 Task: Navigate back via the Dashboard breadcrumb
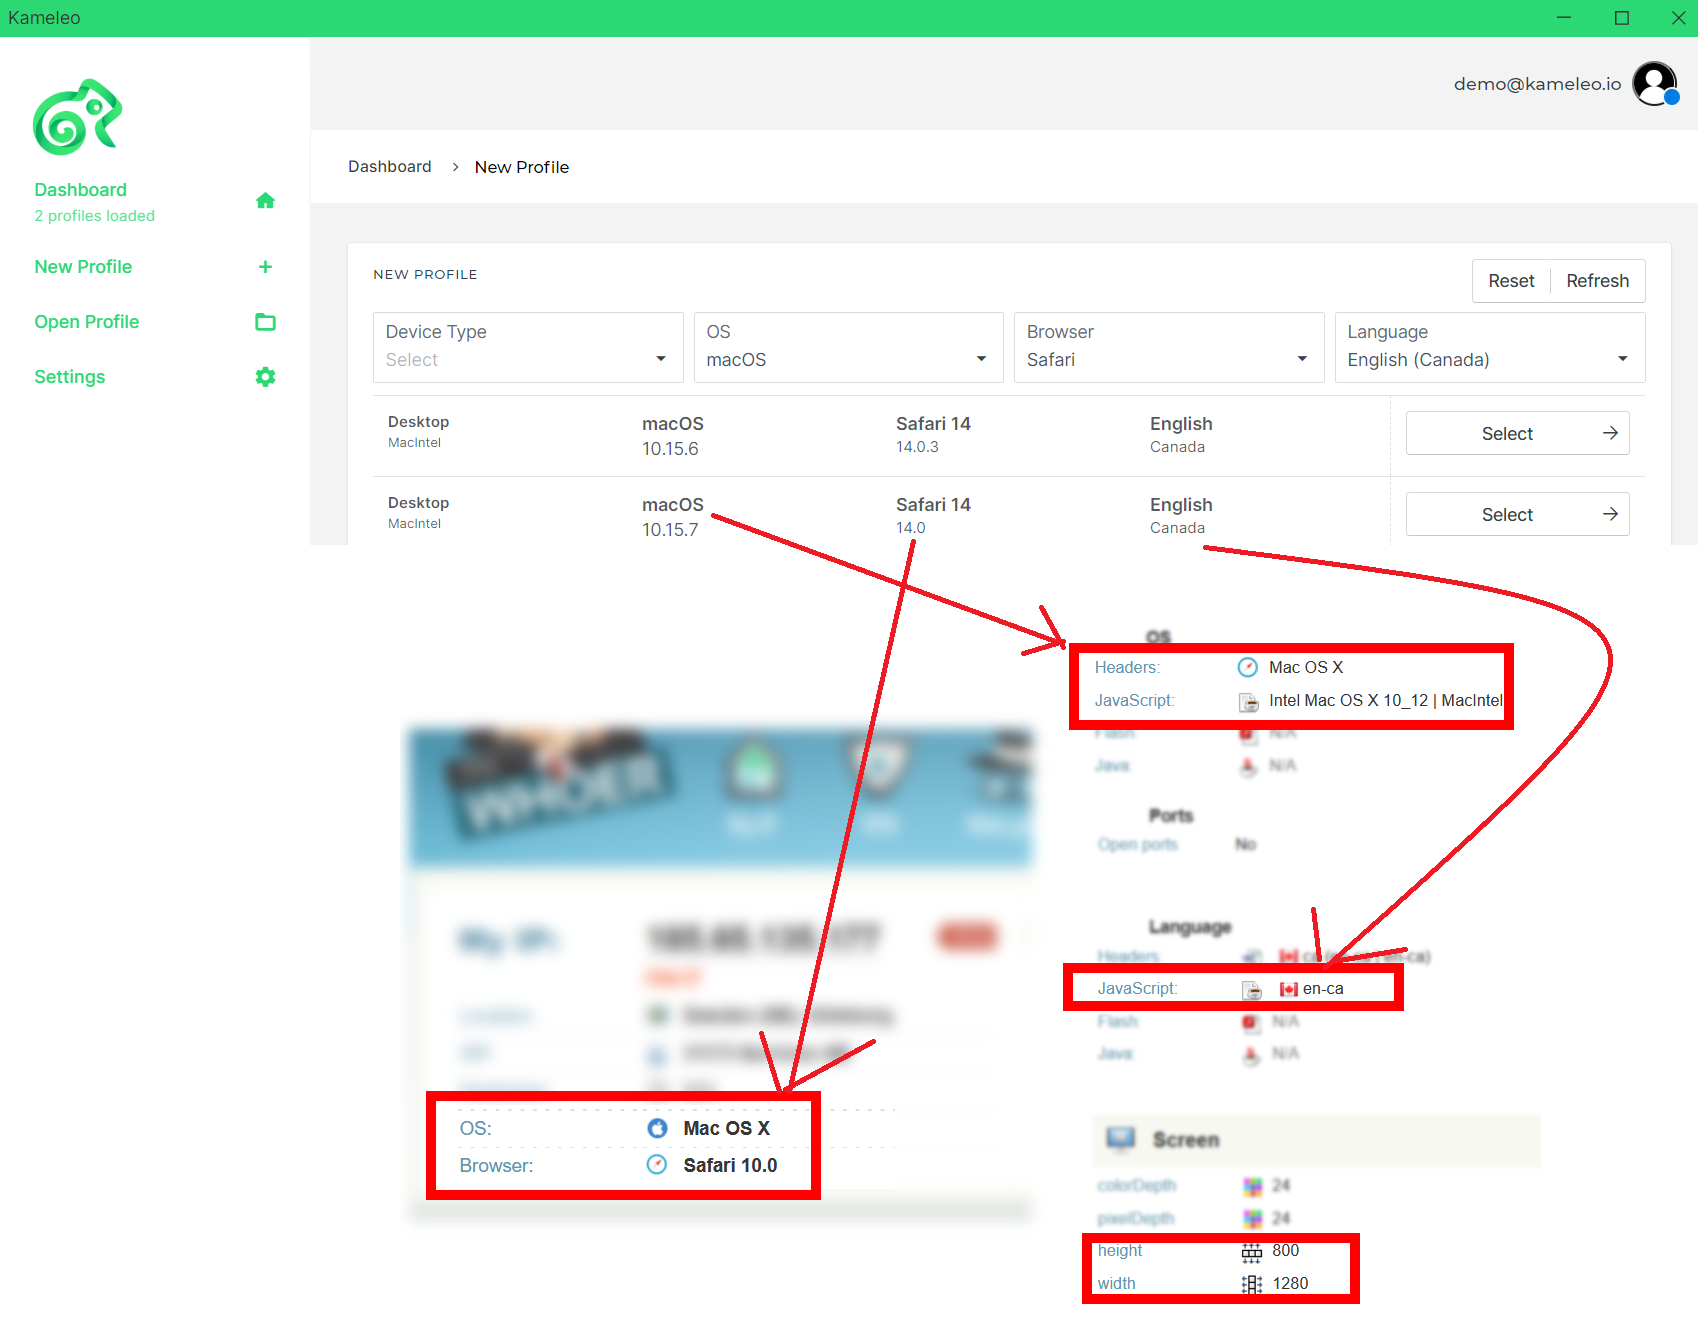coord(389,166)
